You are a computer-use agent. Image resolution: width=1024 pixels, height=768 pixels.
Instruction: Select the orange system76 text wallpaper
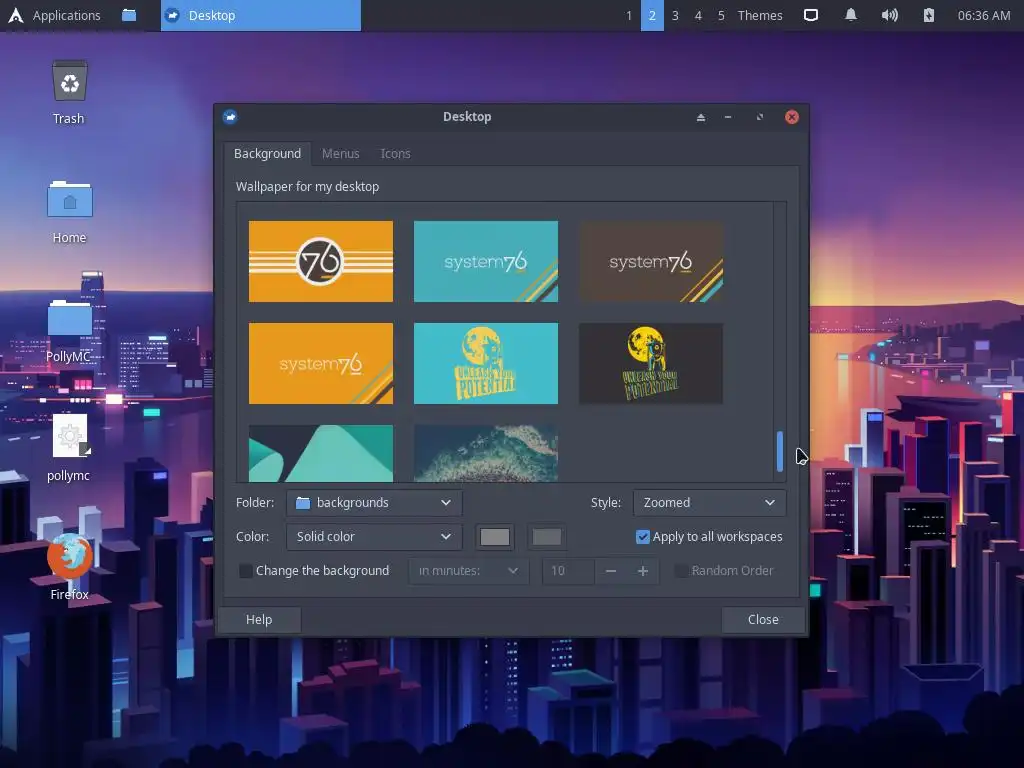321,363
